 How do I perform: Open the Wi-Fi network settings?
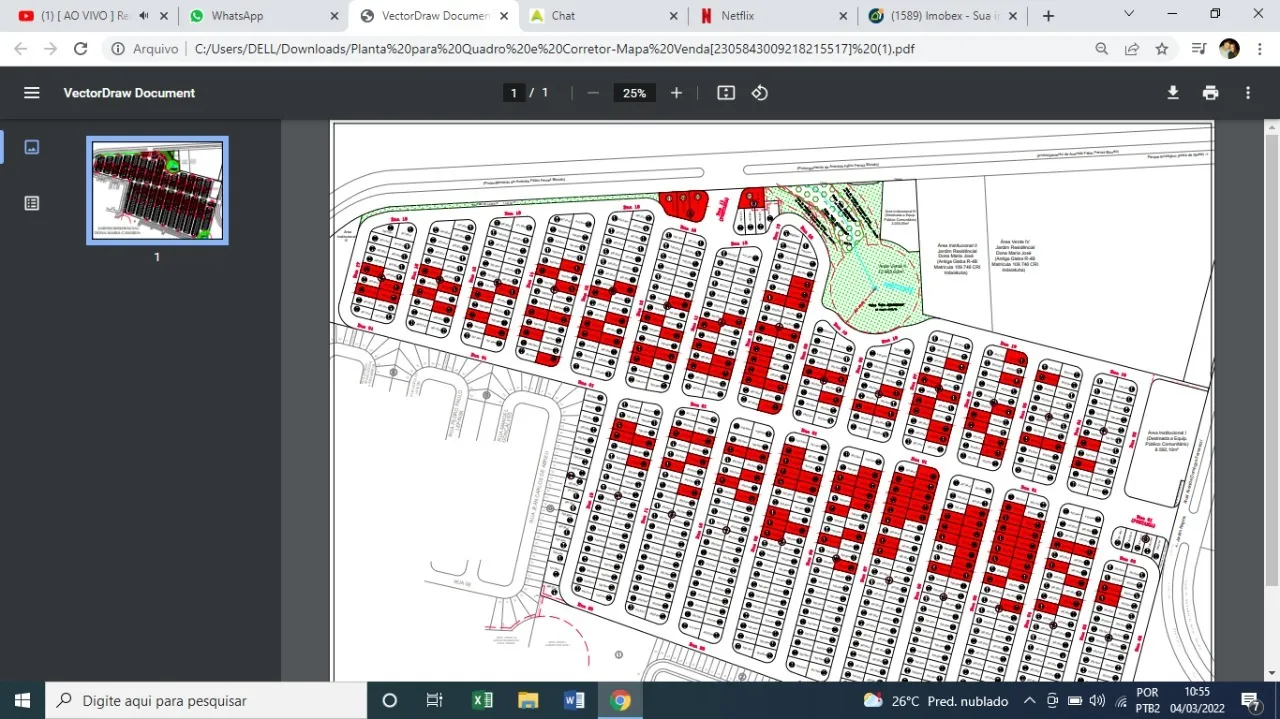(x=1121, y=700)
